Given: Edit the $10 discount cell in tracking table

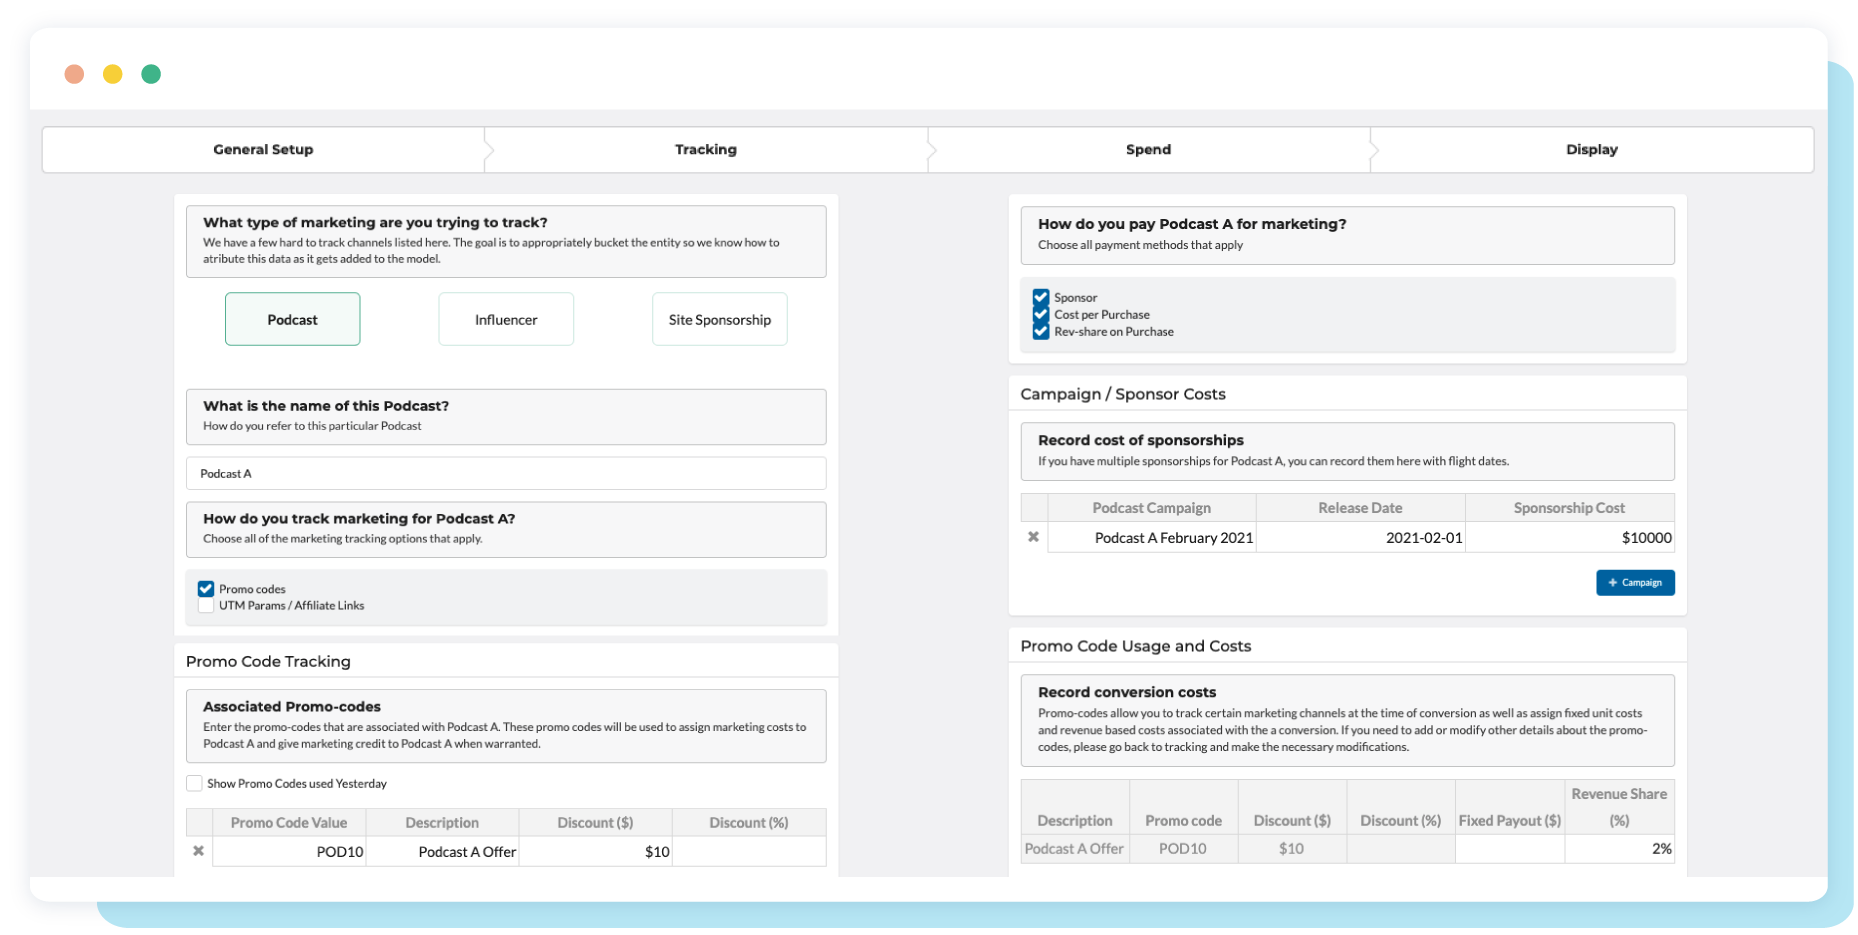Looking at the screenshot, I should tap(595, 851).
